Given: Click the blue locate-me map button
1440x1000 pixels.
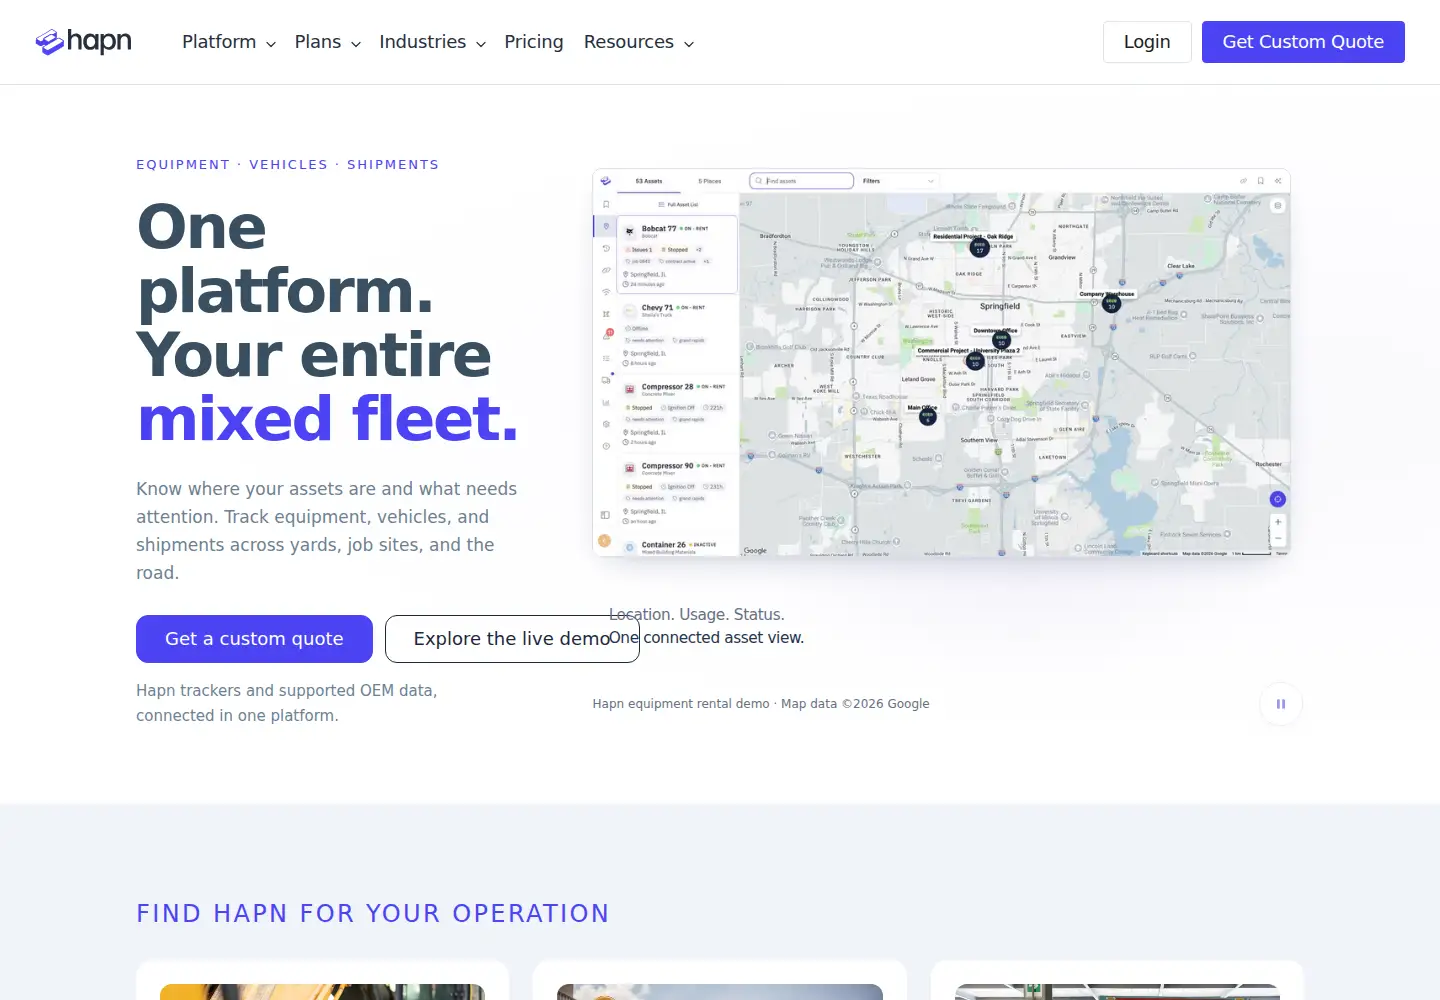Looking at the screenshot, I should pos(1277,499).
